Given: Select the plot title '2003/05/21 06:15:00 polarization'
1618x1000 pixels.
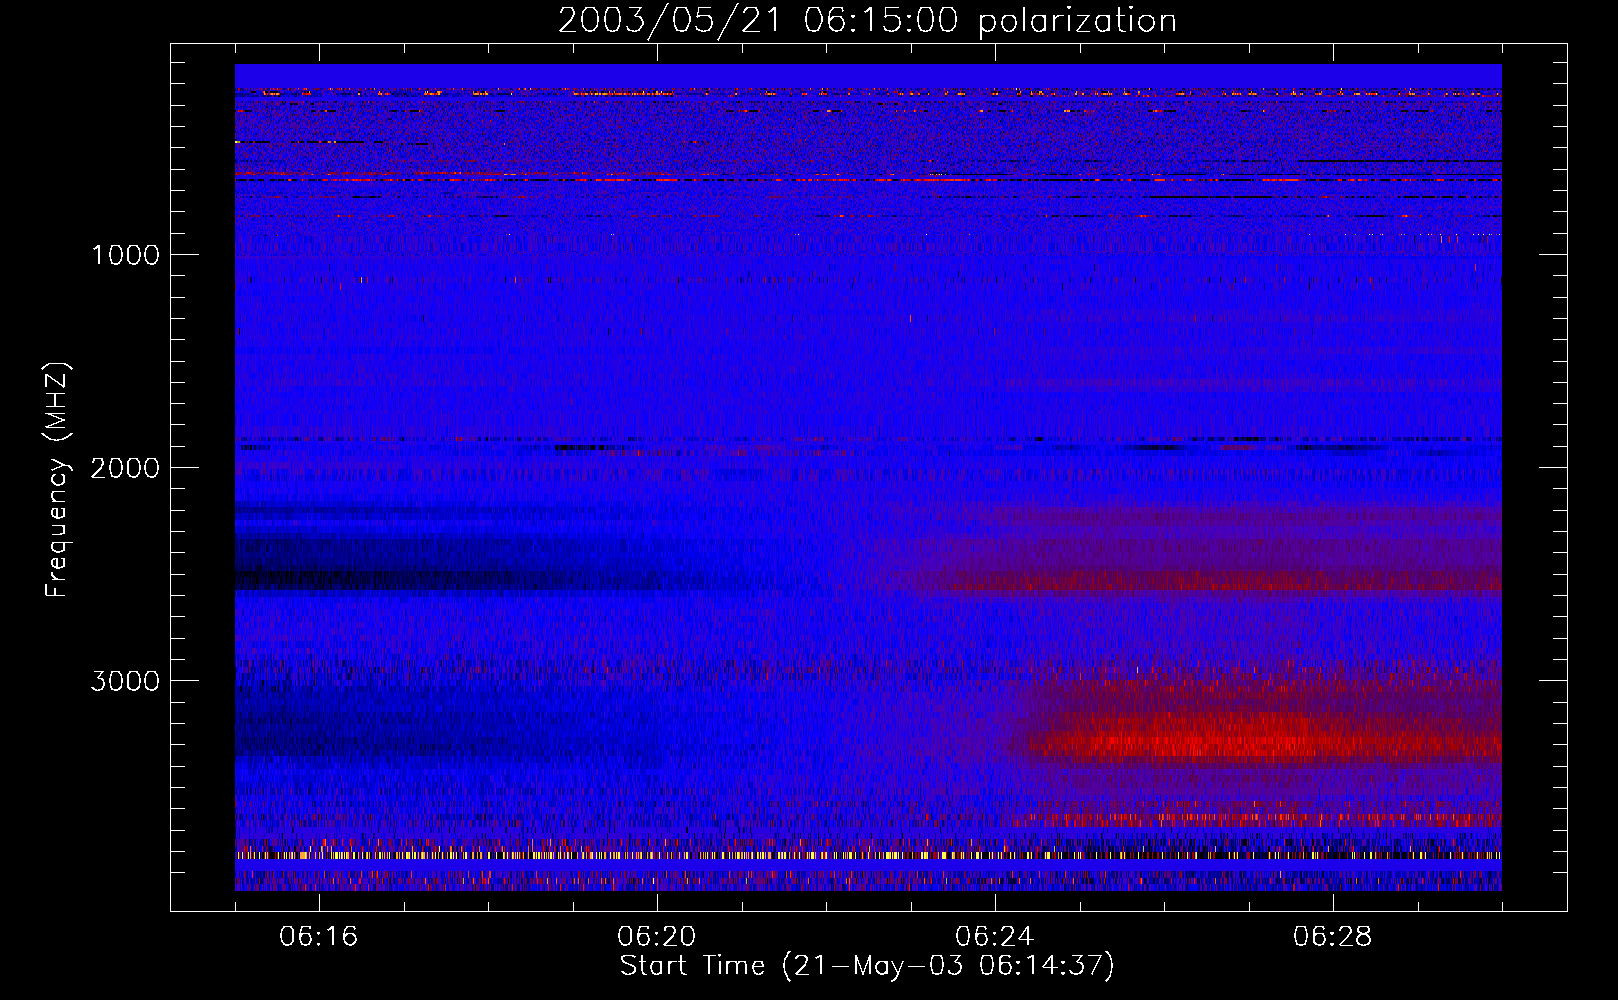Looking at the screenshot, I should (867, 21).
